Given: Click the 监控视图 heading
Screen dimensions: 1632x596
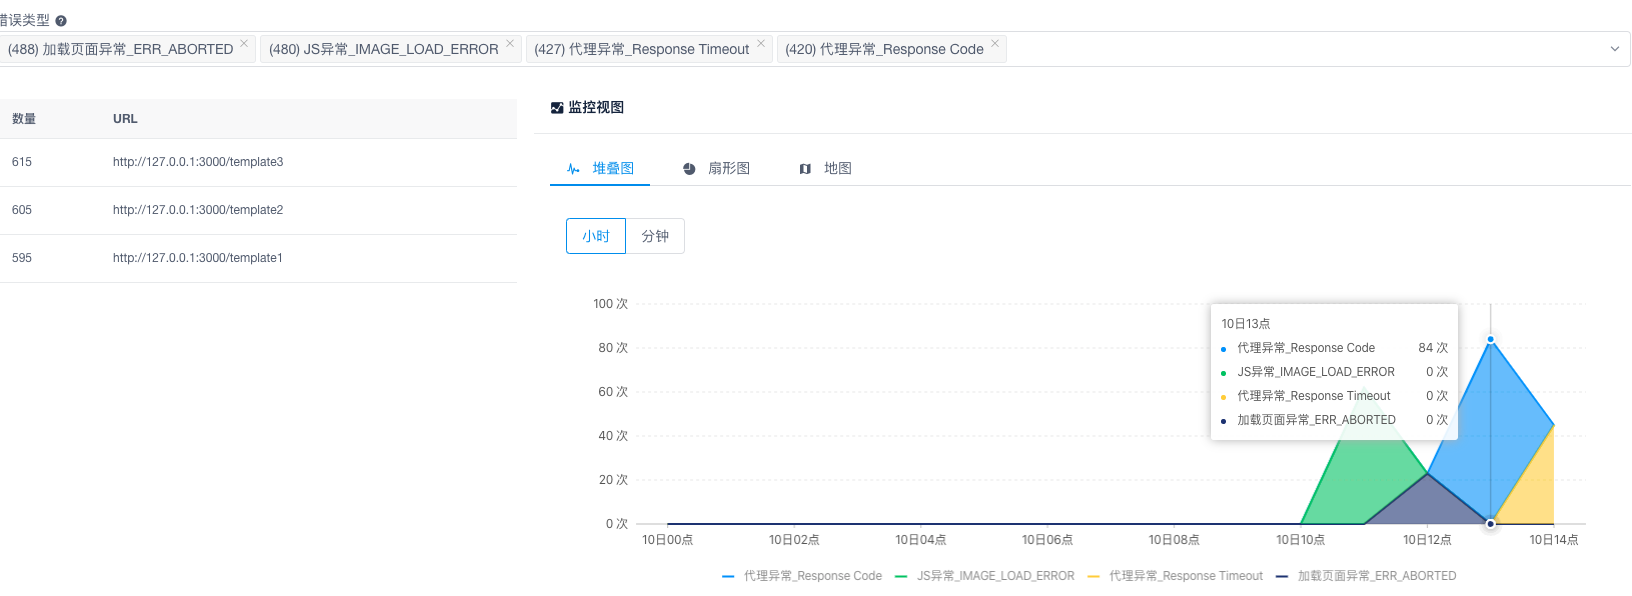Looking at the screenshot, I should coord(596,108).
